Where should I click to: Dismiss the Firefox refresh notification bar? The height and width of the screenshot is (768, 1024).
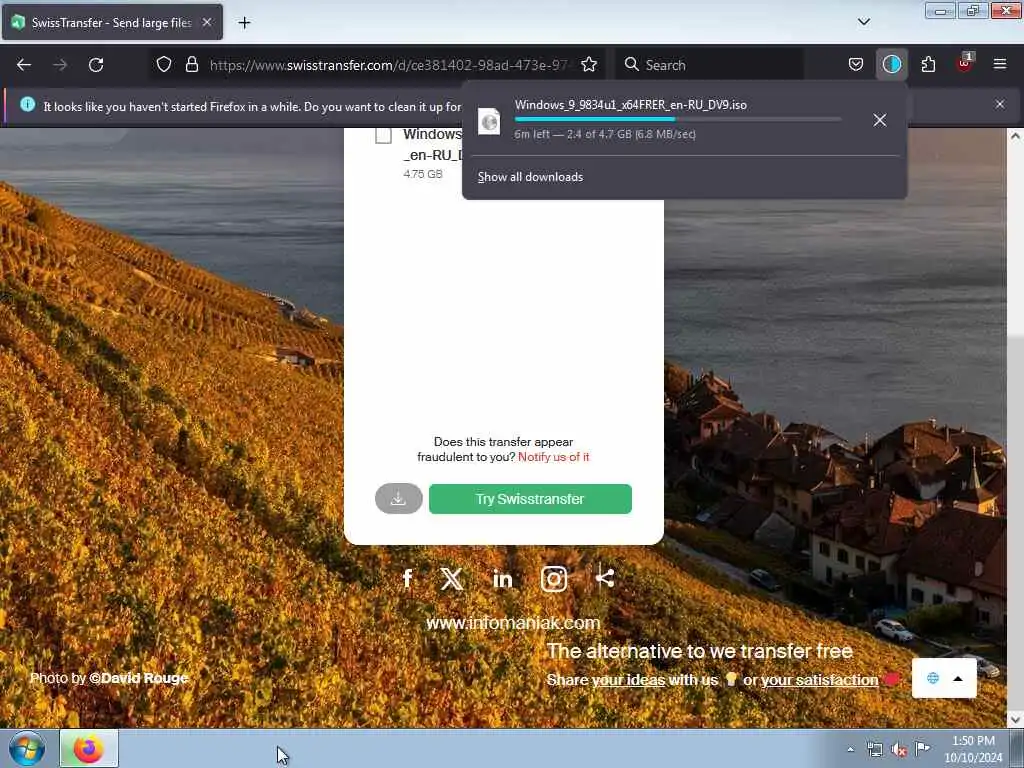point(999,104)
